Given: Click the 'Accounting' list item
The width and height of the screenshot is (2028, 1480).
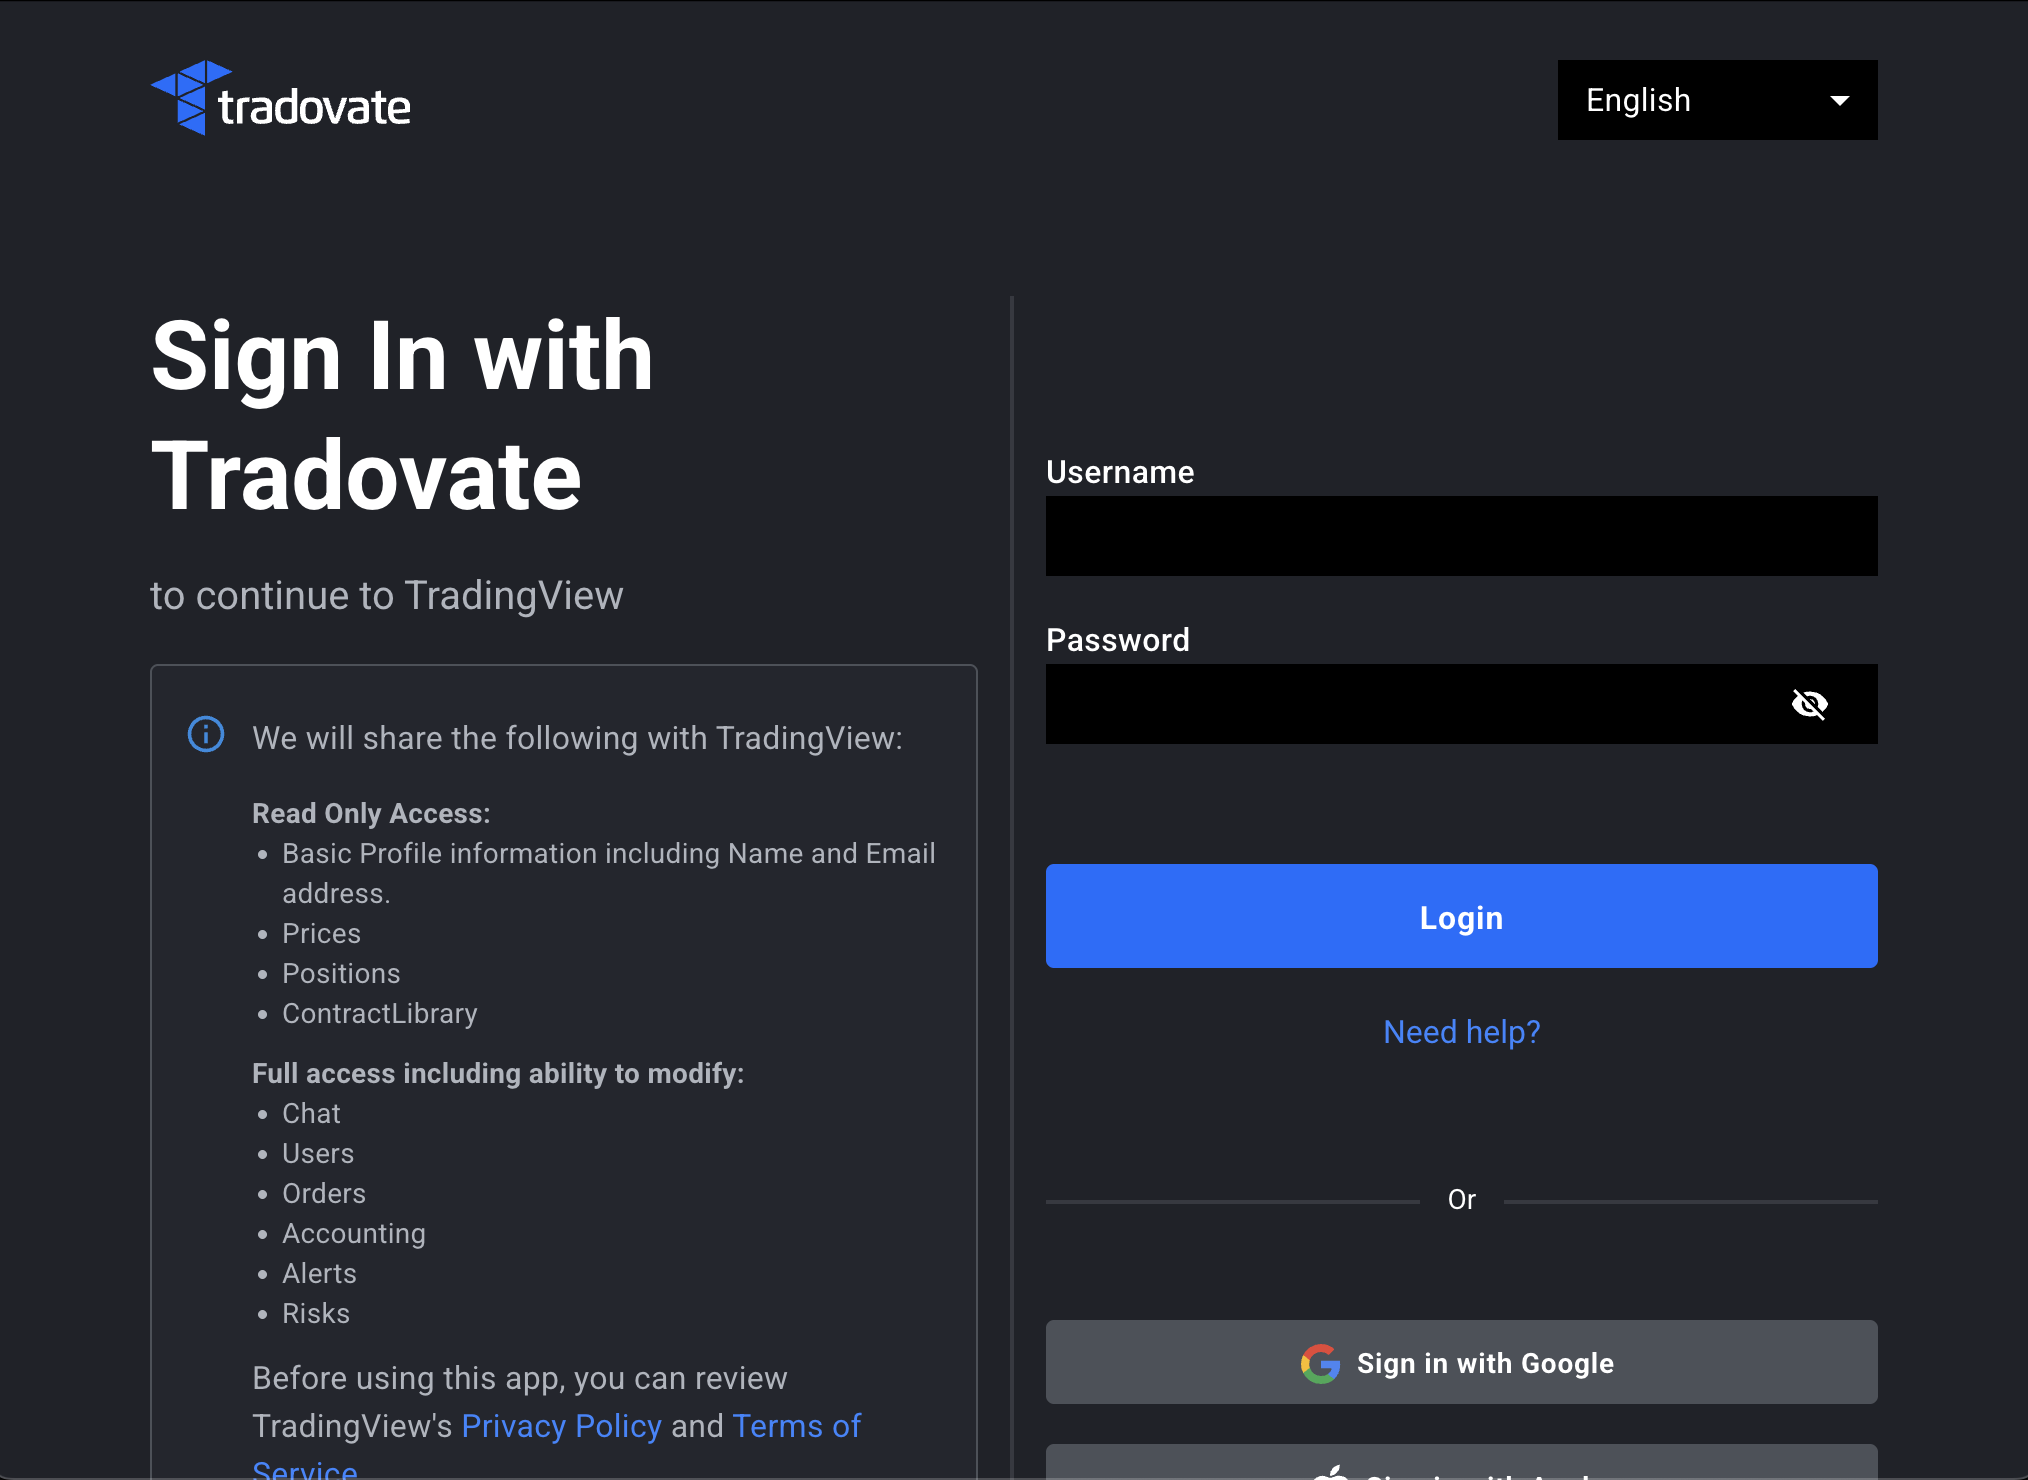Looking at the screenshot, I should pos(354,1234).
